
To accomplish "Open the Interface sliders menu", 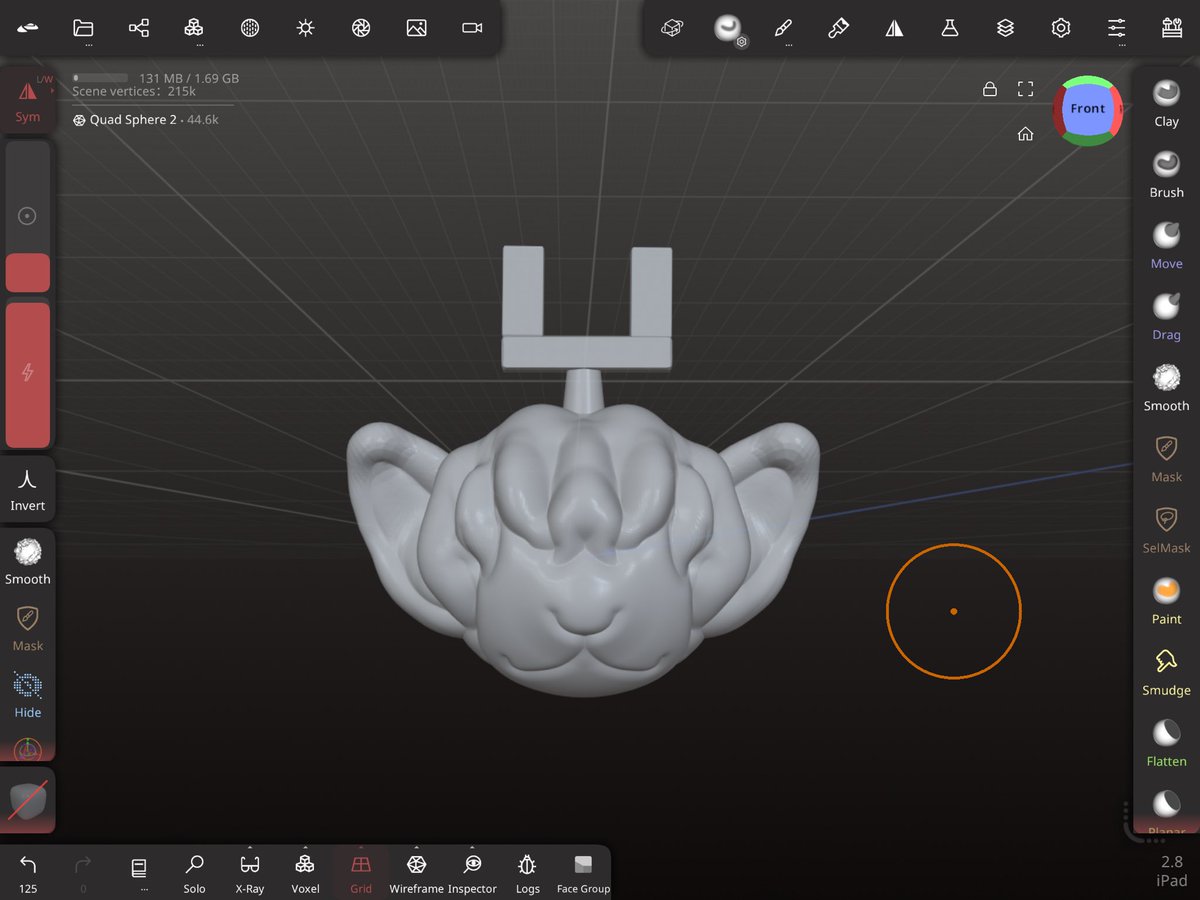I will [1117, 28].
